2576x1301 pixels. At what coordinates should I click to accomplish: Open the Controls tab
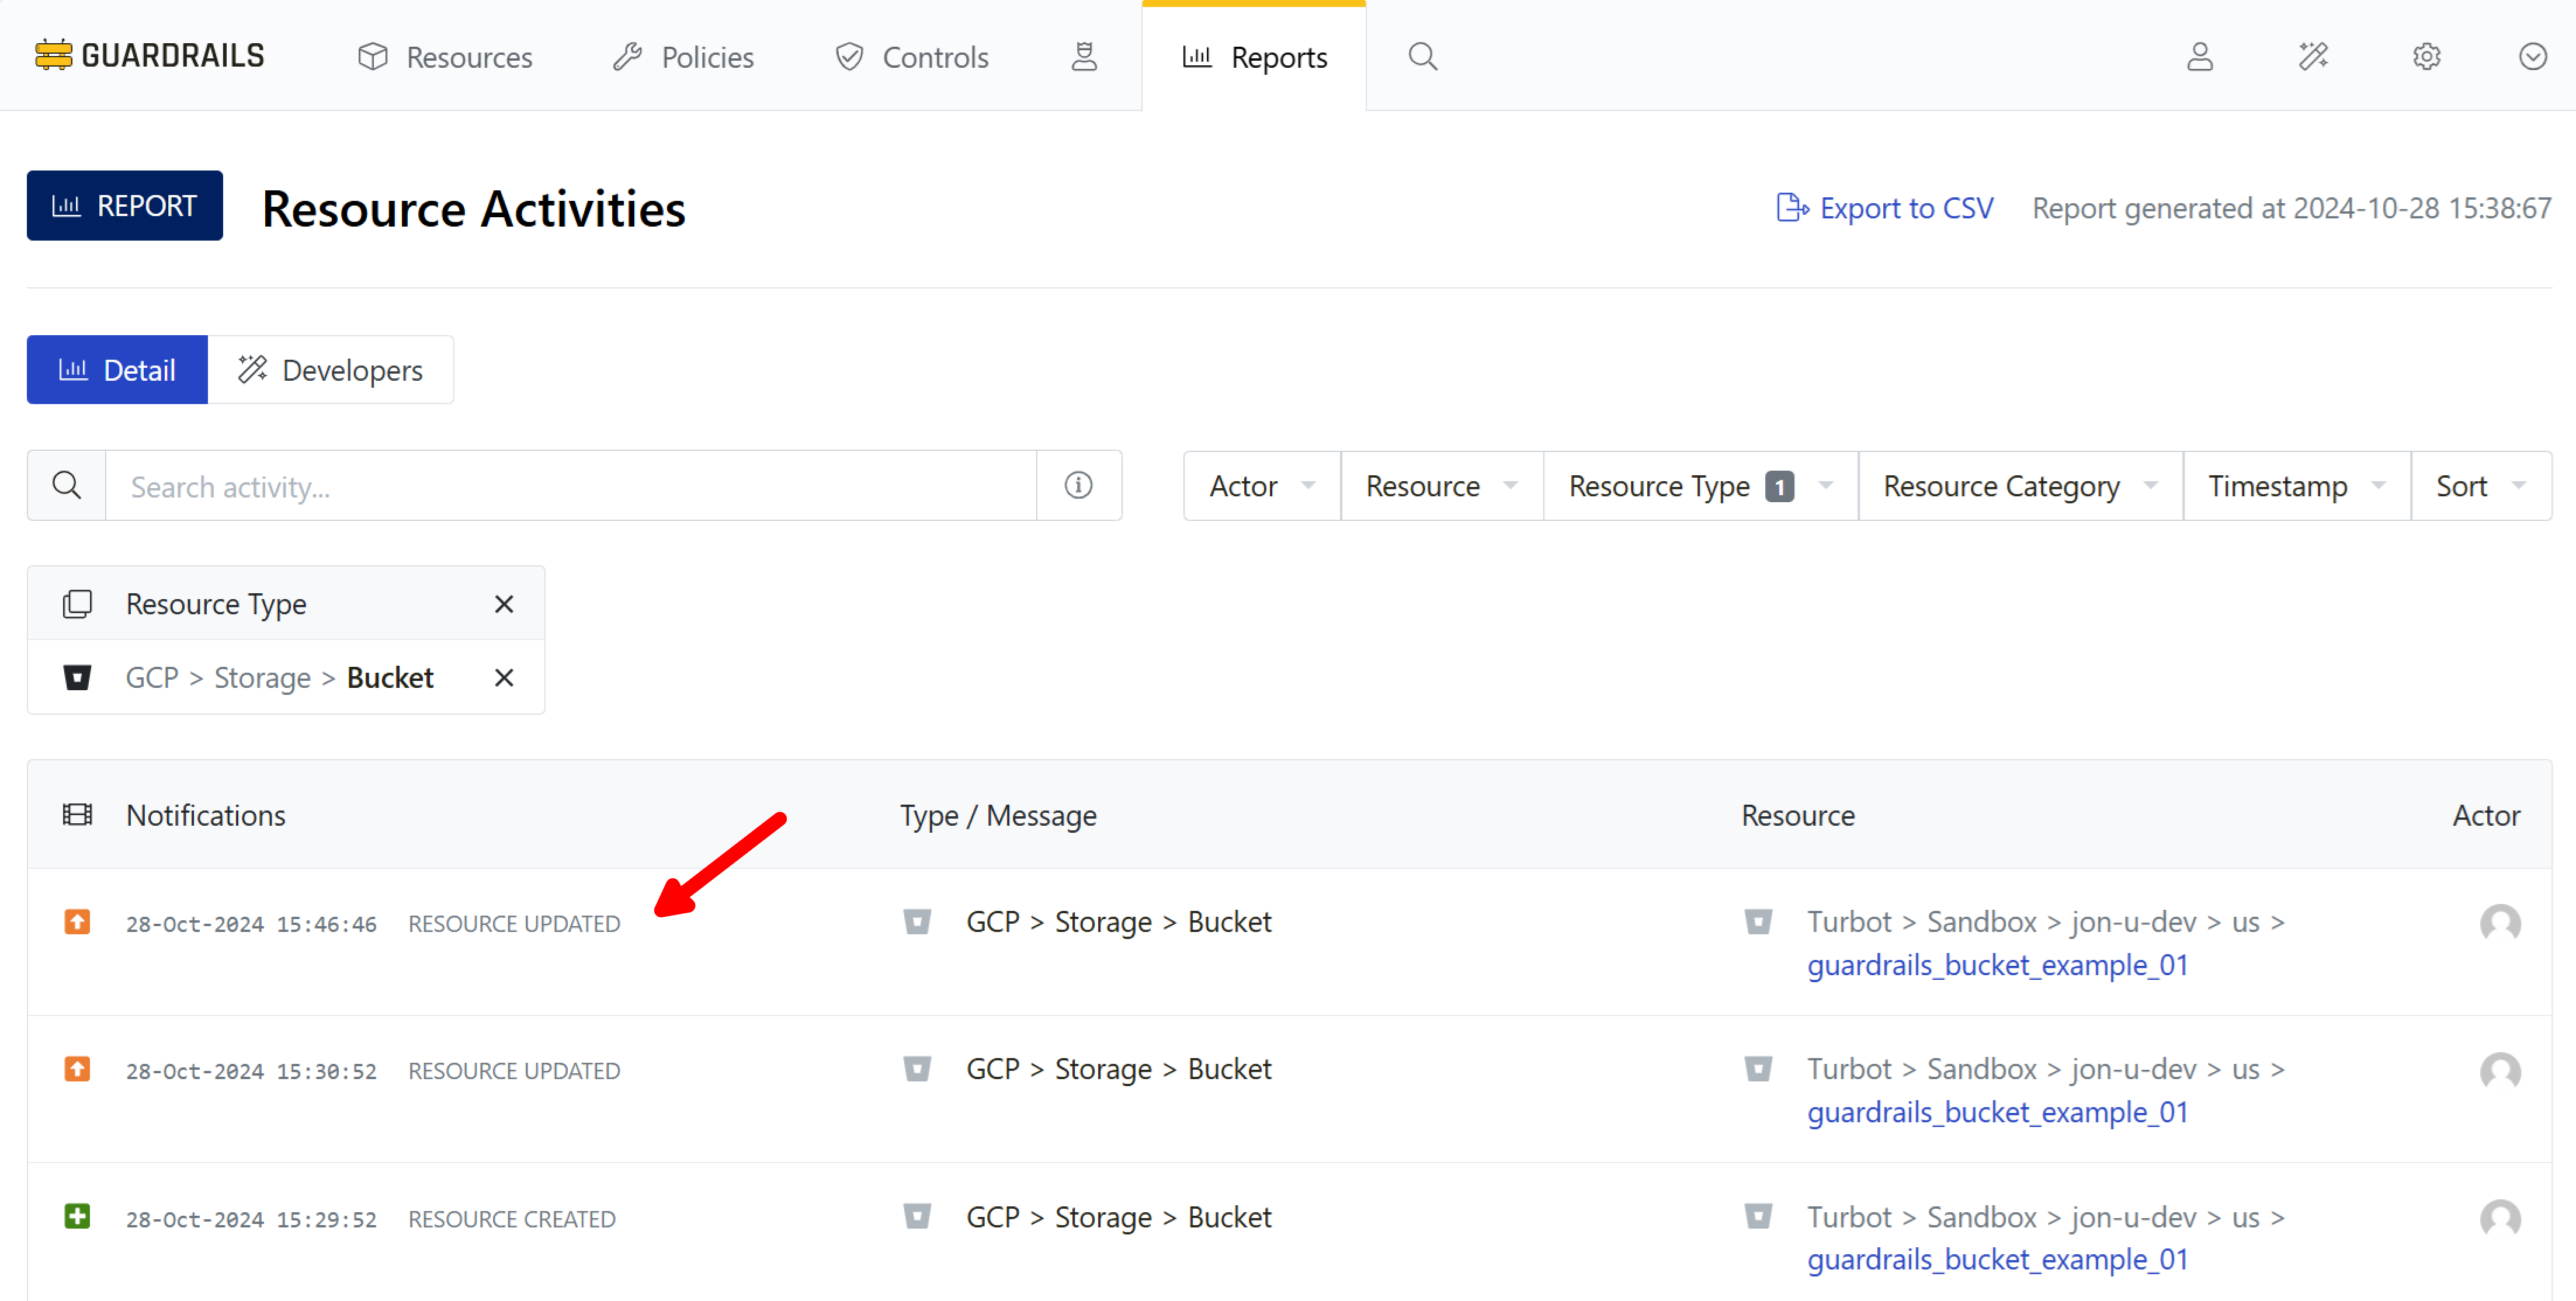[x=912, y=57]
